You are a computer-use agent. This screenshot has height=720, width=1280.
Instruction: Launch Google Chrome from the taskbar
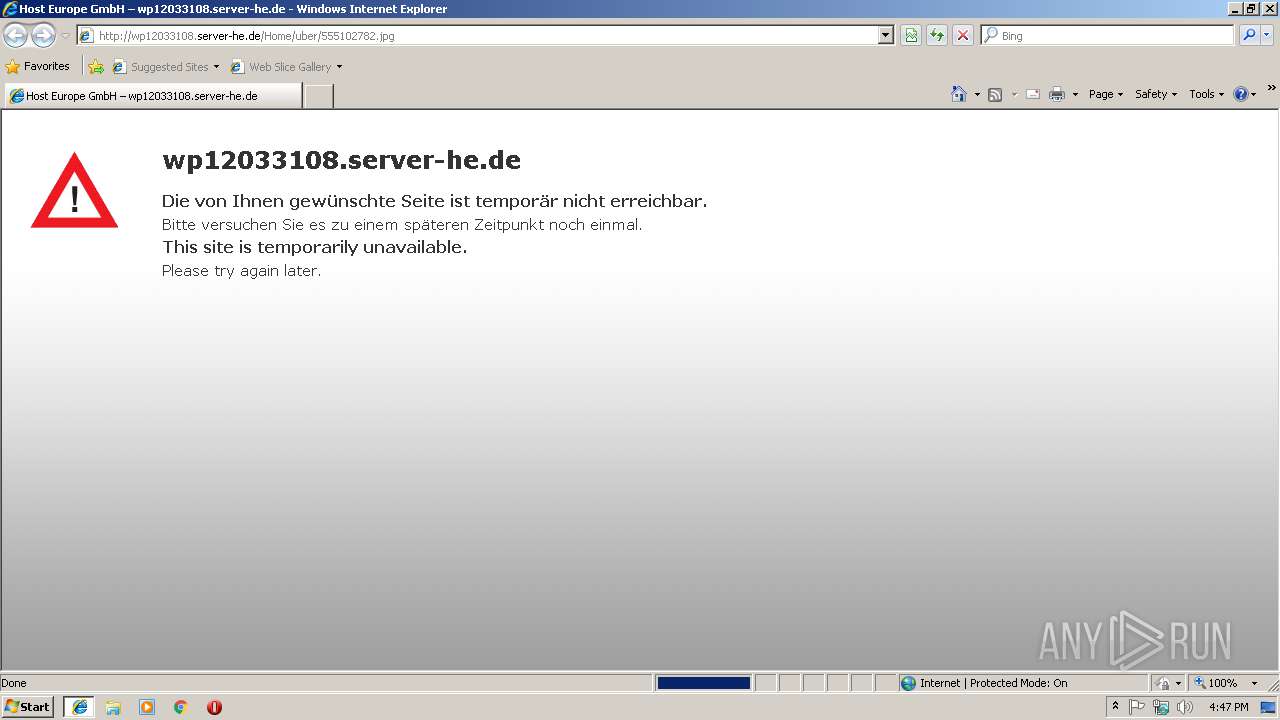[181, 707]
